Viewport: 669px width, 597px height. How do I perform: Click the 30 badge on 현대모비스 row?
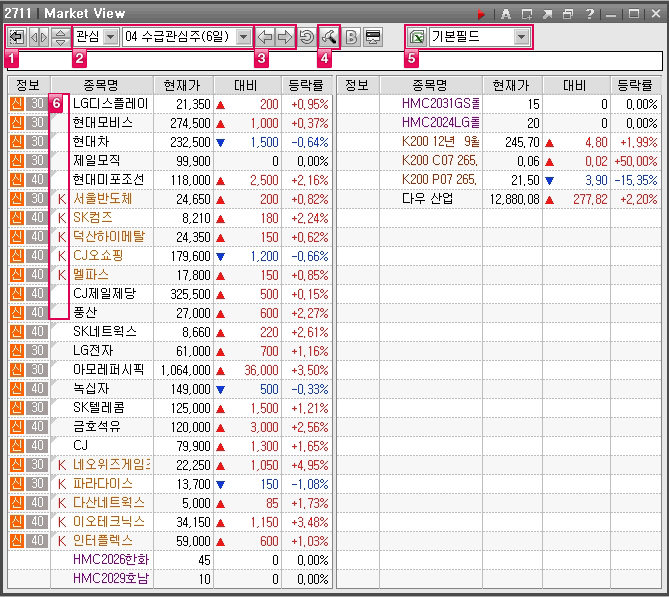pyautogui.click(x=37, y=123)
